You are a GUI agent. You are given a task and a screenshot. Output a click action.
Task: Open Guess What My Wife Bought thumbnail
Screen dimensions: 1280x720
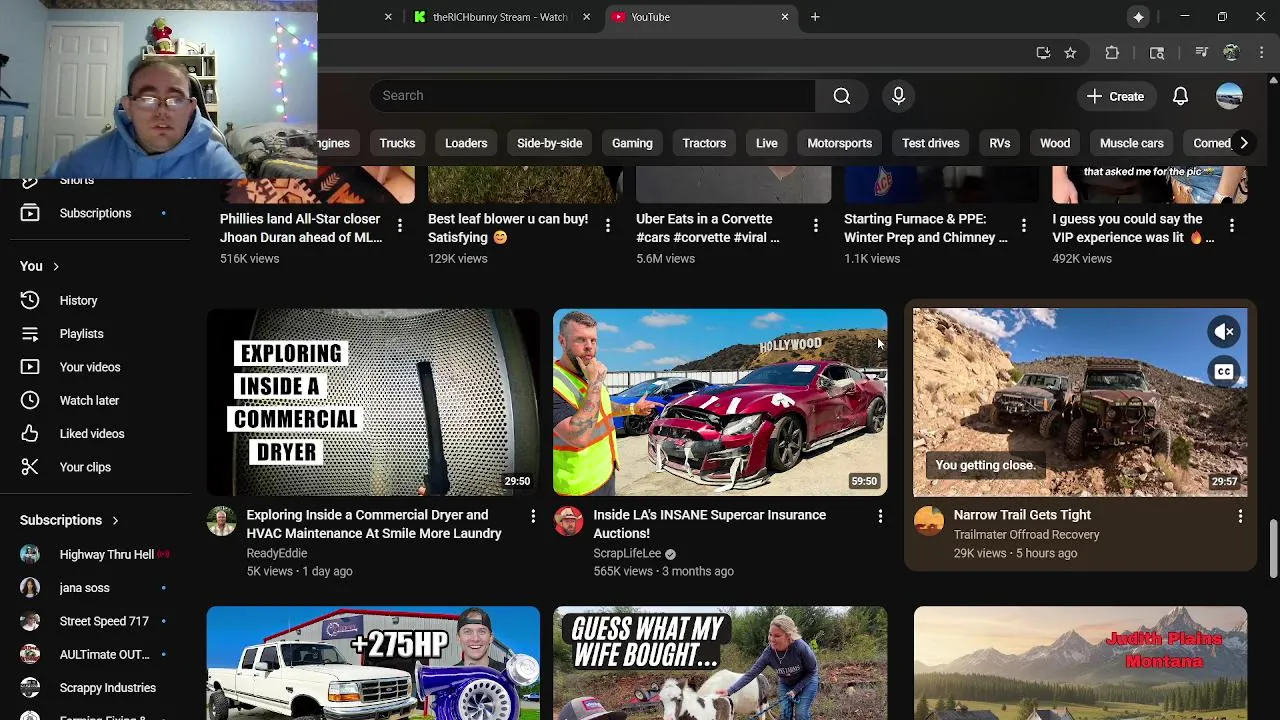coord(720,663)
